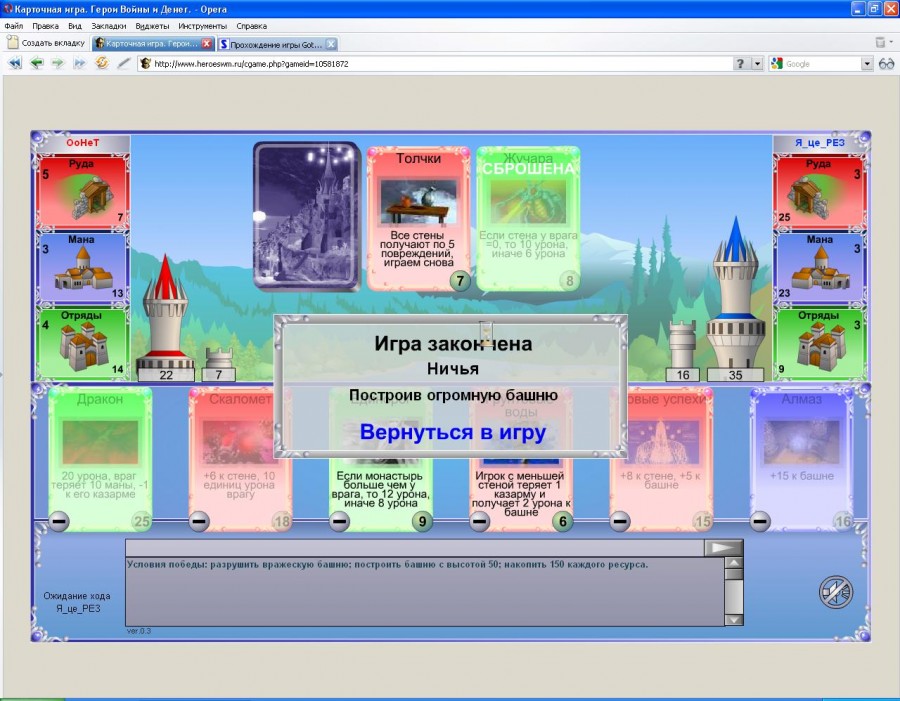This screenshot has width=900, height=701.
Task: Discard the Алмаз card minus button
Action: (x=759, y=521)
